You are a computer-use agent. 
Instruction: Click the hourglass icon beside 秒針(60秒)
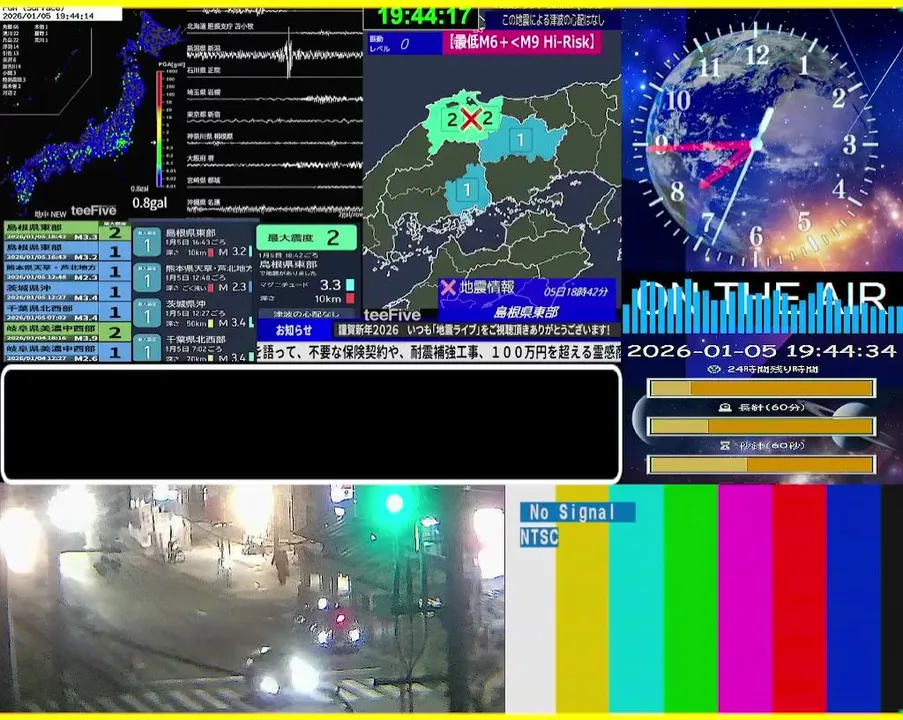click(x=725, y=445)
